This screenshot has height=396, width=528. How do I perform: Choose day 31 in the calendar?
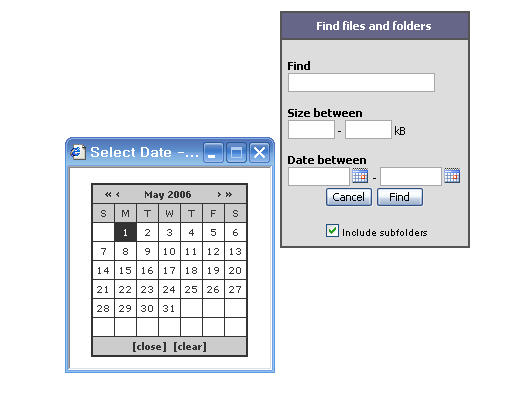click(169, 308)
